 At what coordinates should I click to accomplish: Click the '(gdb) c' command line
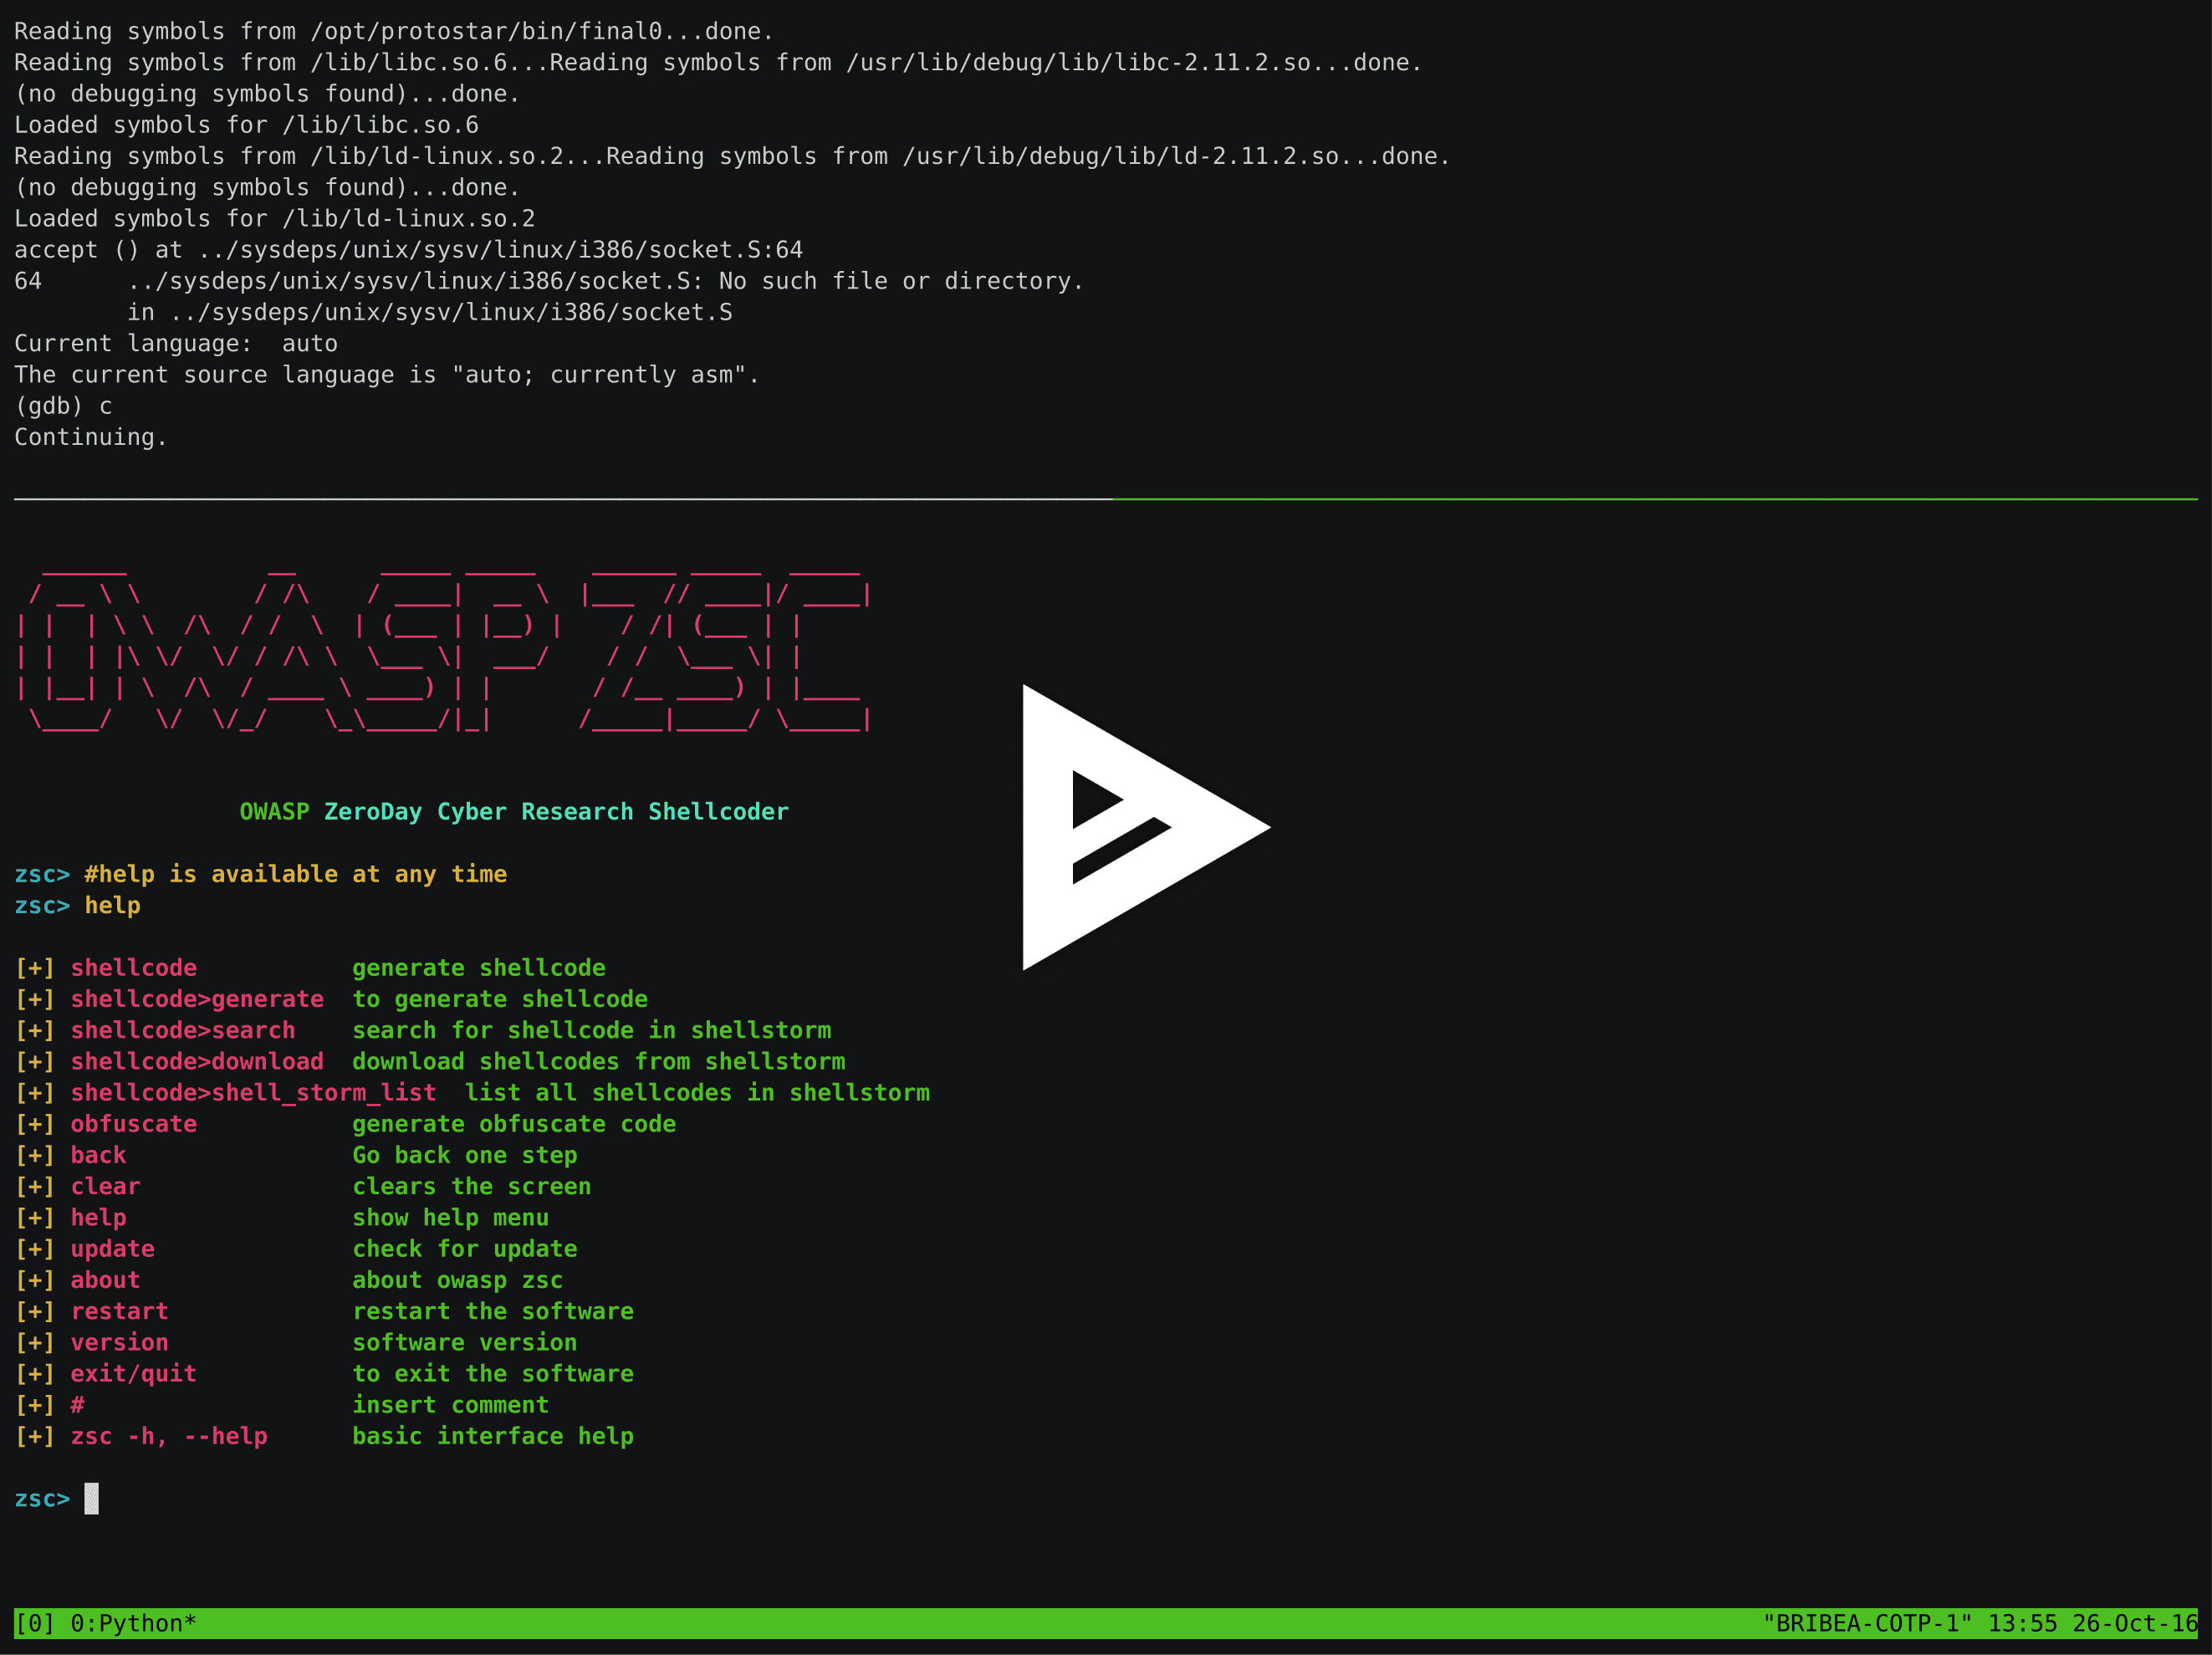tap(63, 406)
